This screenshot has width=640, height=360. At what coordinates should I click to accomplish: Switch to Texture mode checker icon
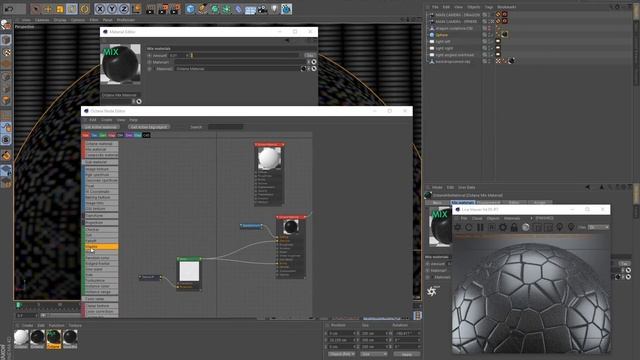[x=6, y=52]
